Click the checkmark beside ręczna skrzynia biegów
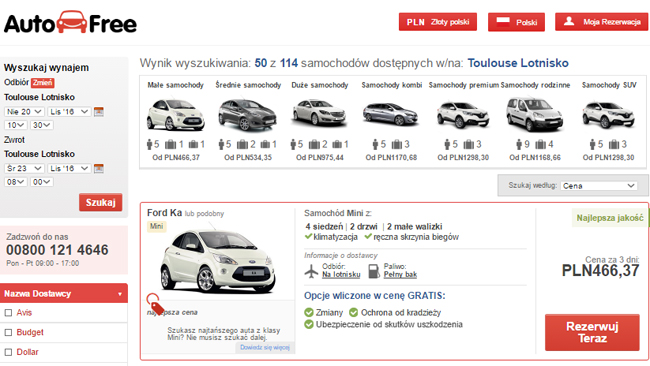Image resolution: width=650 pixels, height=366 pixels. tap(368, 237)
